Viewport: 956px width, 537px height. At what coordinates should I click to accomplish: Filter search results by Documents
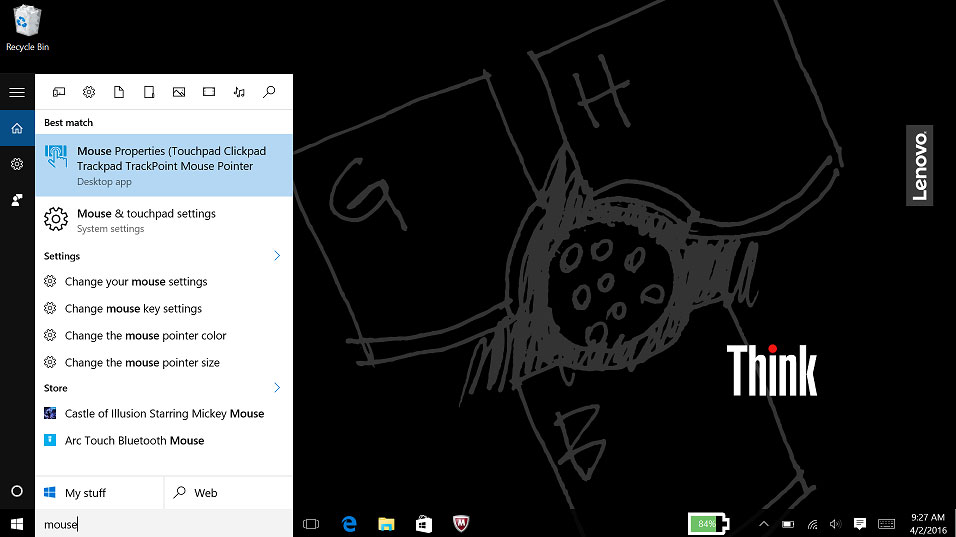point(119,92)
